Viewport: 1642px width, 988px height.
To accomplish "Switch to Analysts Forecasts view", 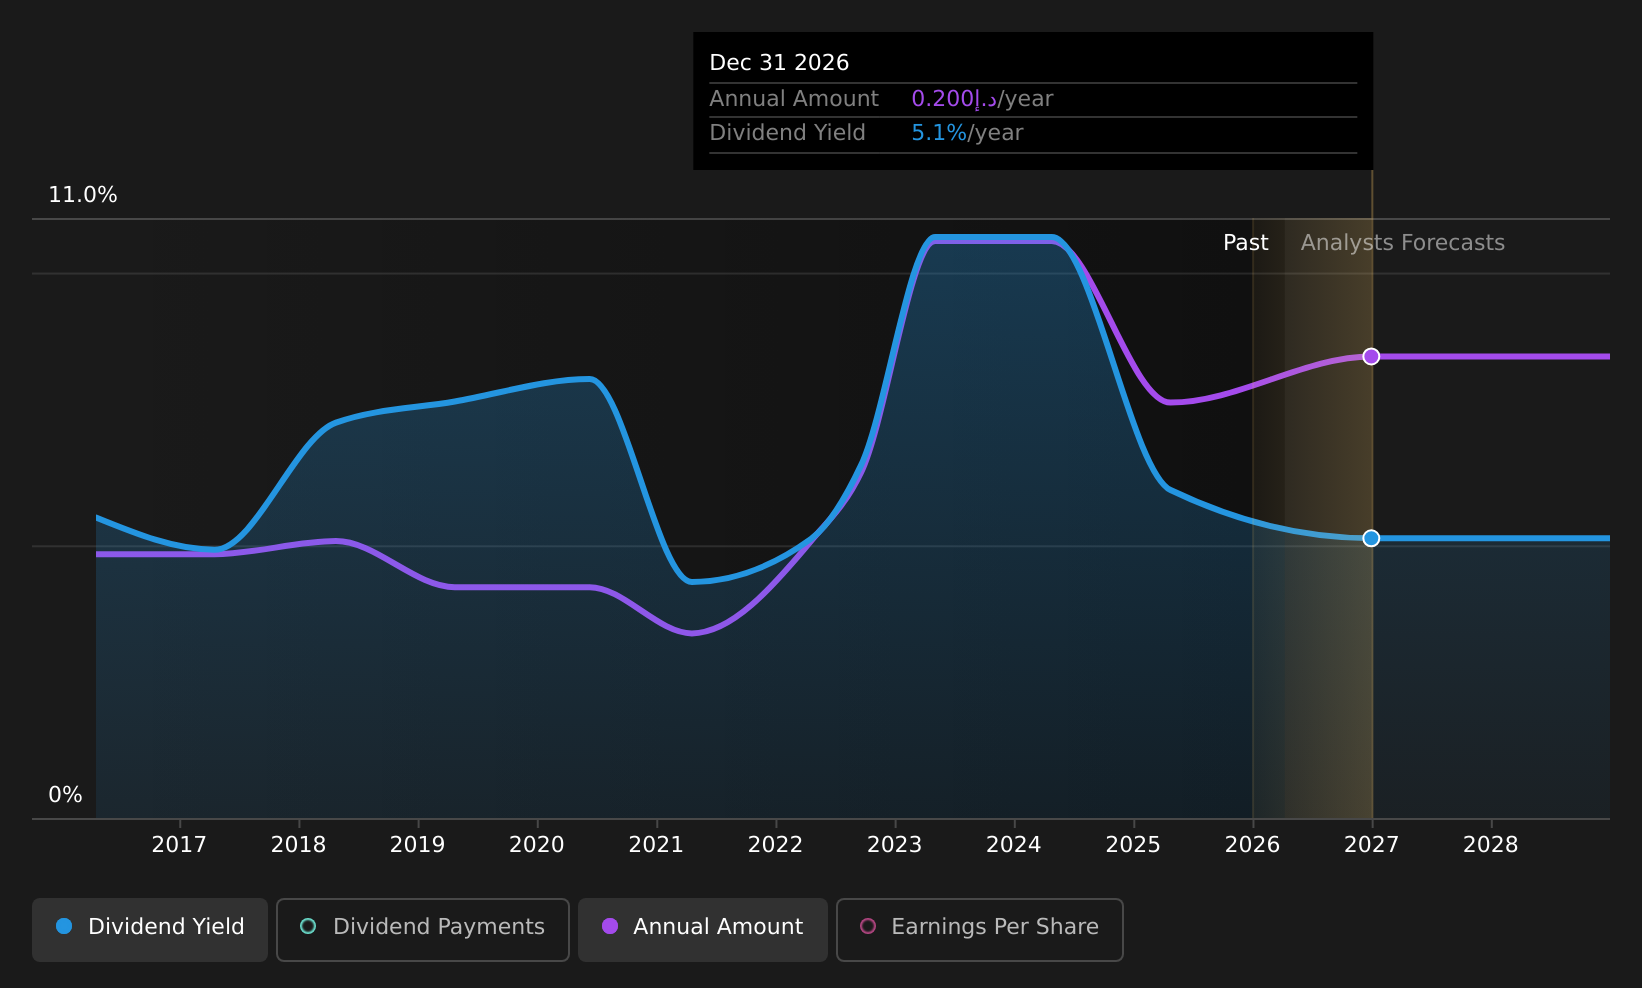I will pyautogui.click(x=1402, y=242).
